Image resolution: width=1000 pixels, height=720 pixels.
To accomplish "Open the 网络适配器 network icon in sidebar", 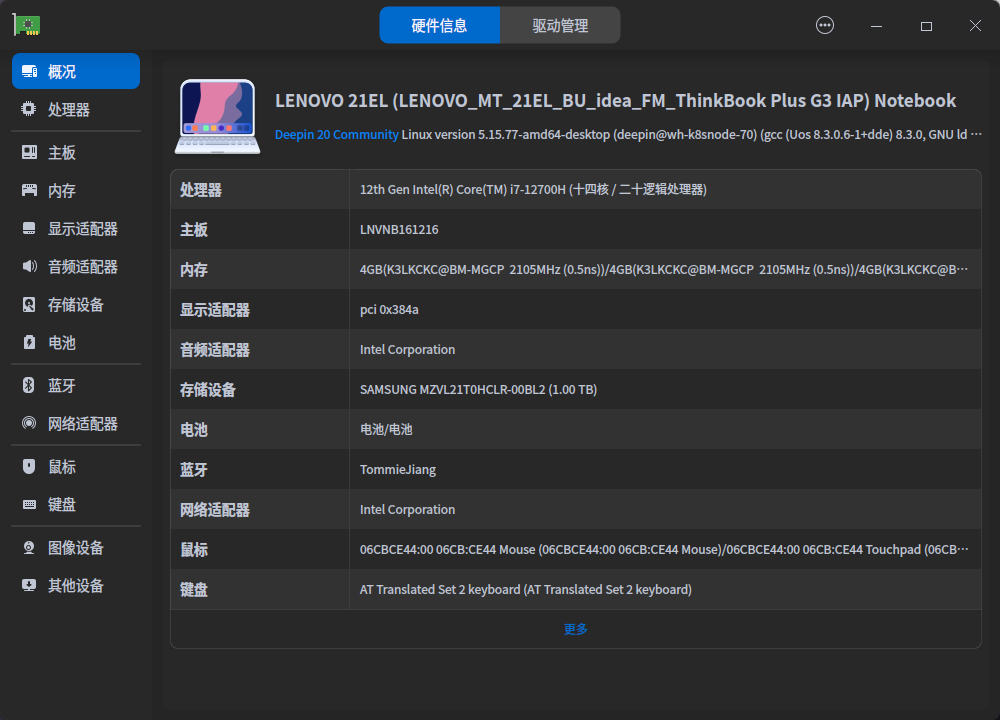I will click(x=29, y=423).
